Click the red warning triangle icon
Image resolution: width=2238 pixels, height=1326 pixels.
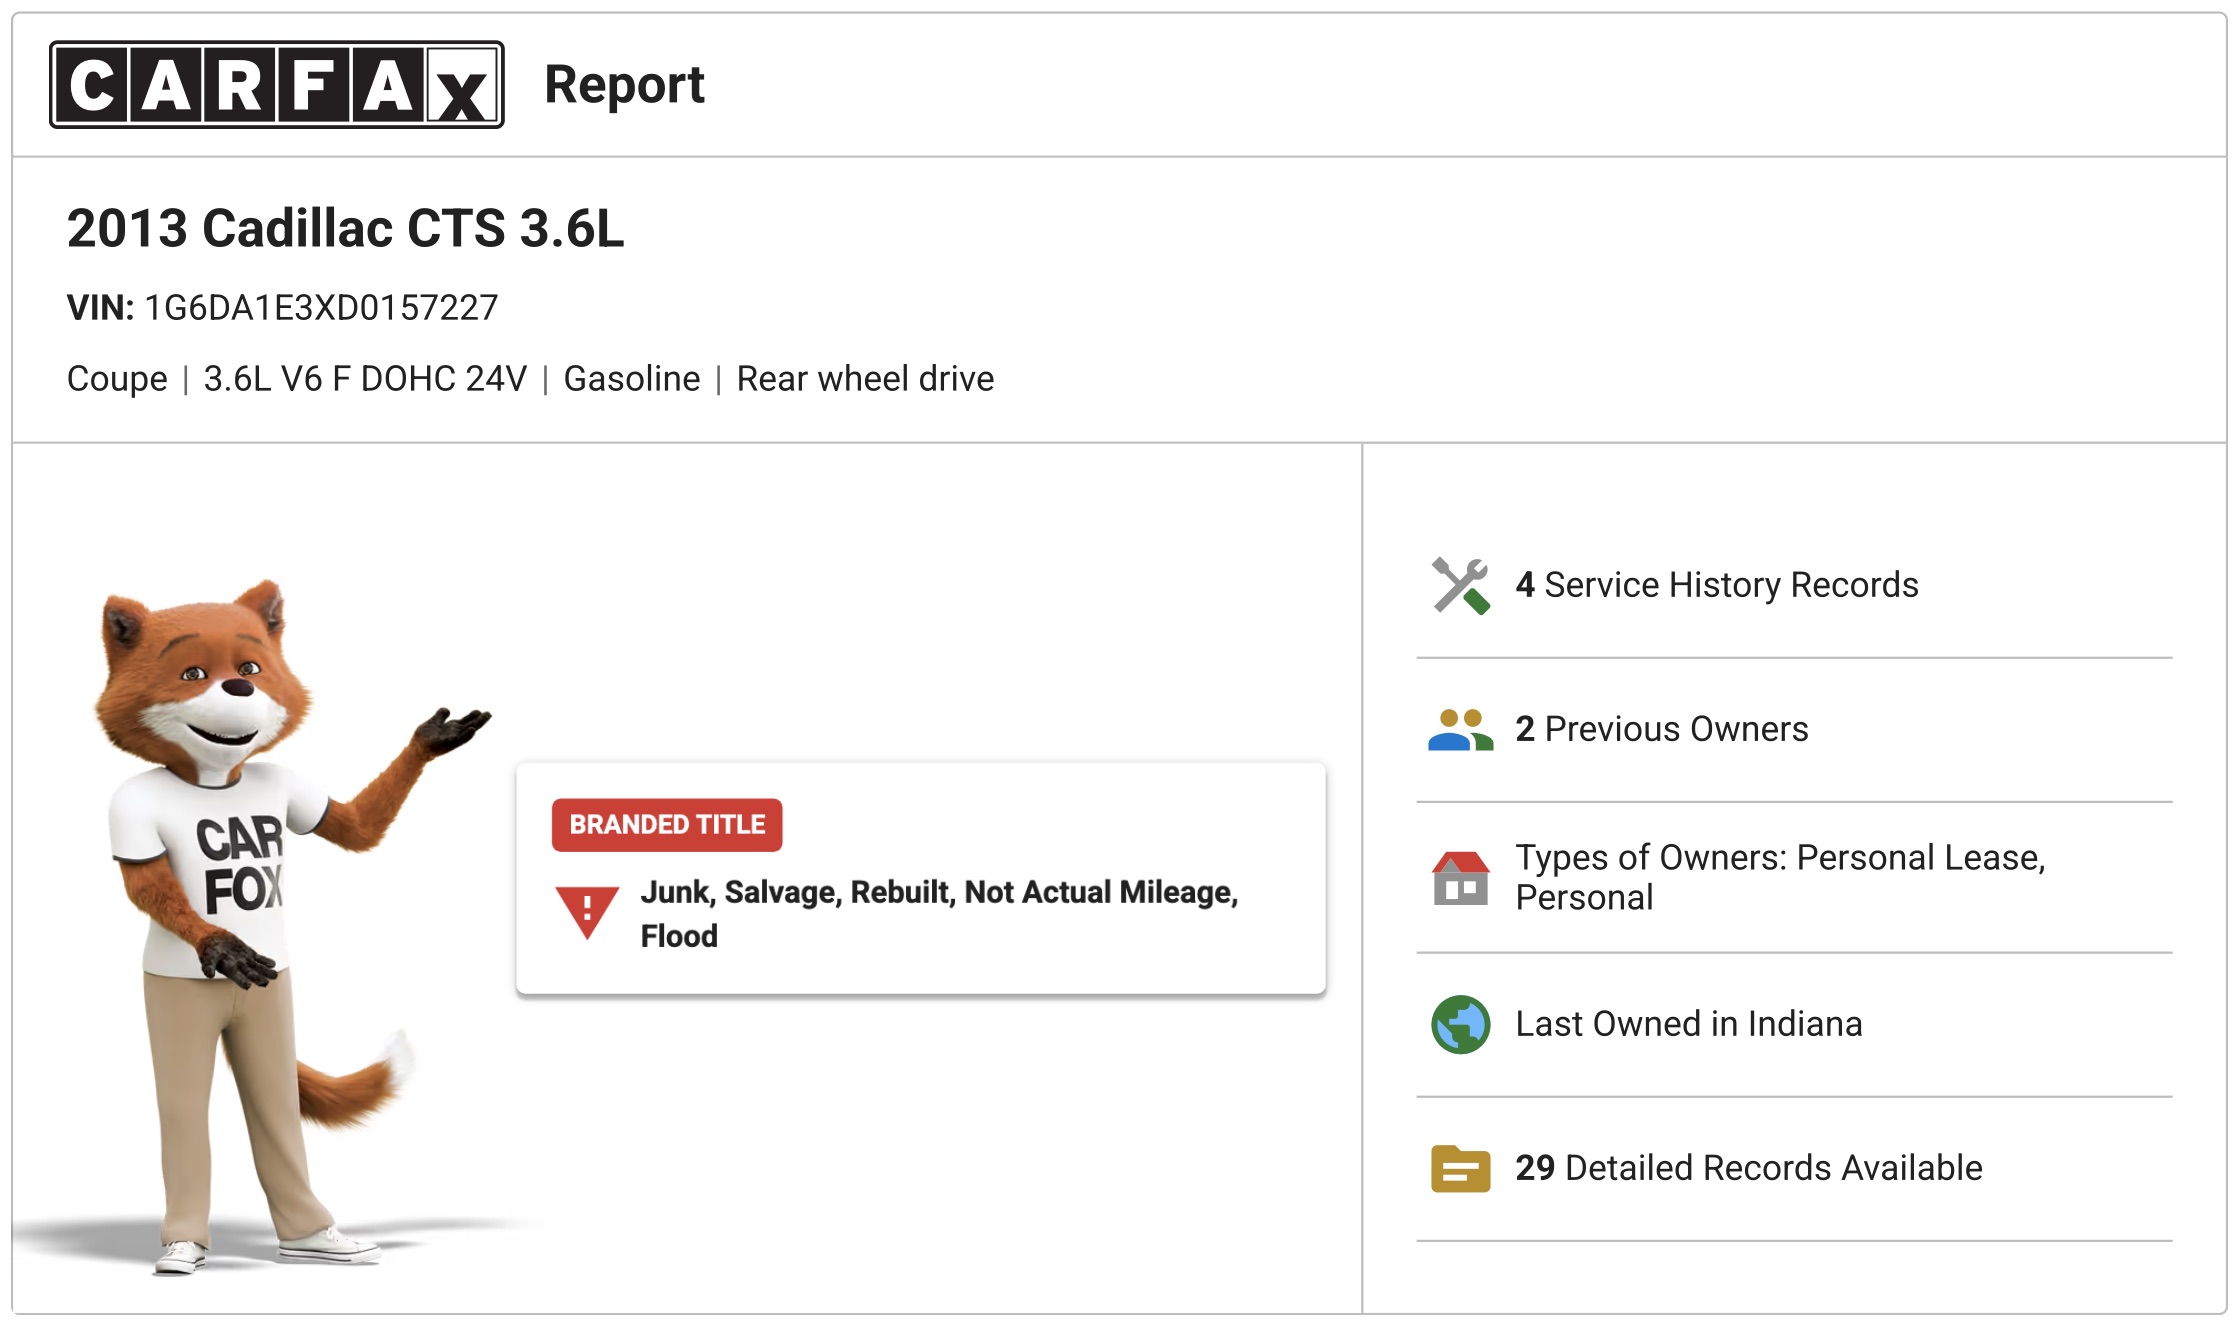tap(587, 912)
